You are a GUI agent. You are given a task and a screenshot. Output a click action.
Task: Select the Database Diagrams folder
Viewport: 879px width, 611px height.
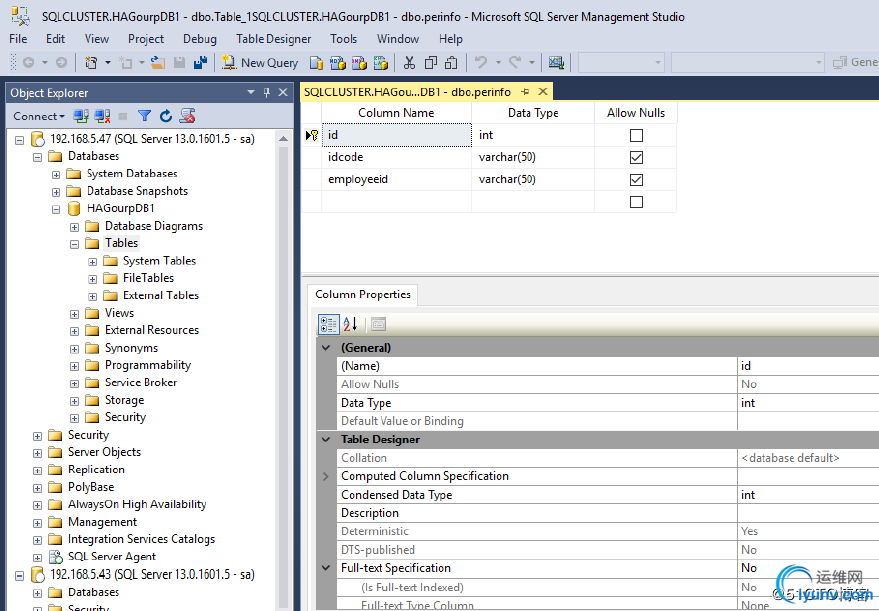tap(154, 226)
